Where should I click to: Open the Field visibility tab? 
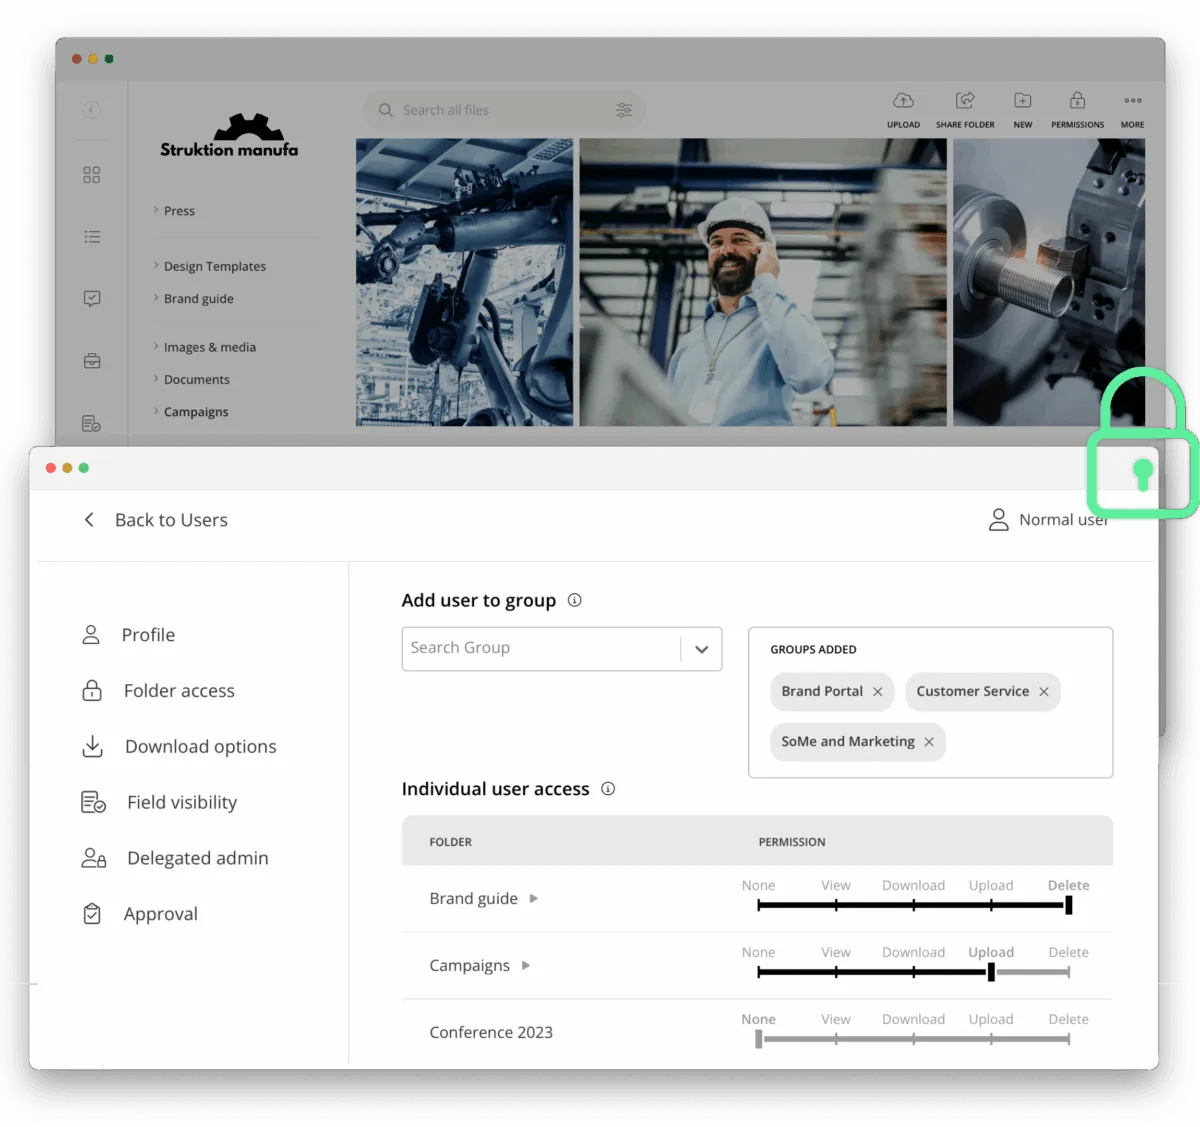[x=159, y=803]
